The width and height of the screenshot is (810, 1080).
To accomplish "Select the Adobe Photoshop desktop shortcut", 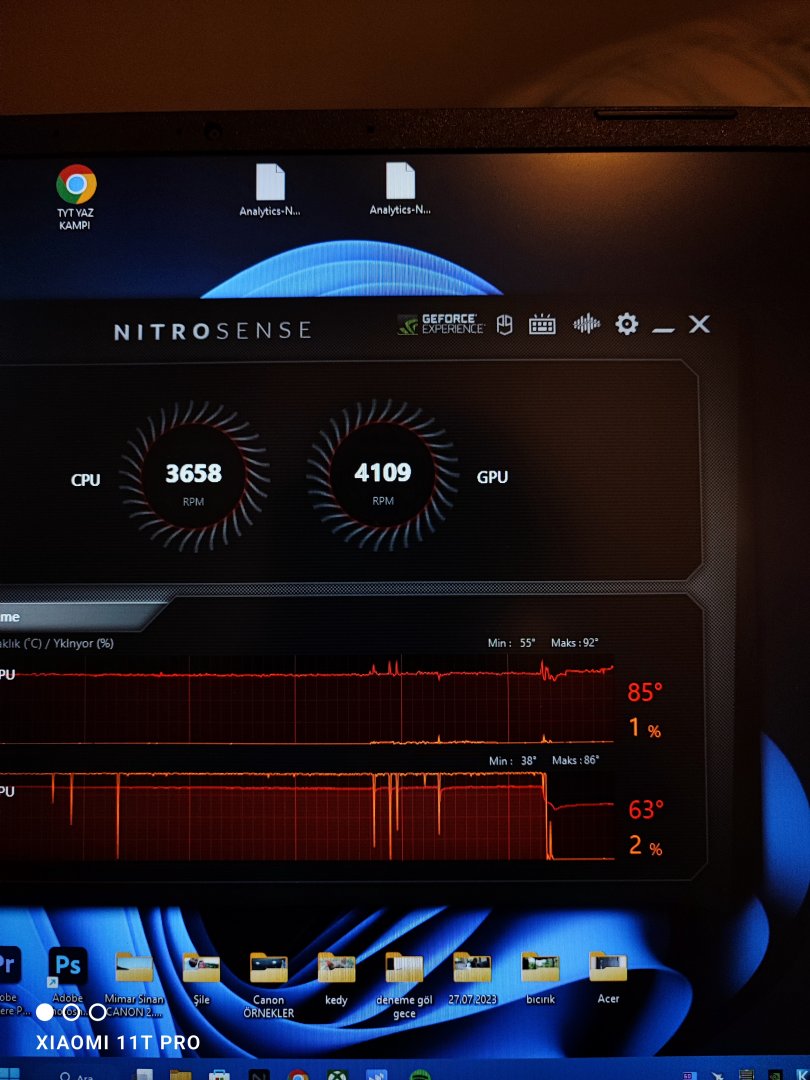I will click(68, 982).
